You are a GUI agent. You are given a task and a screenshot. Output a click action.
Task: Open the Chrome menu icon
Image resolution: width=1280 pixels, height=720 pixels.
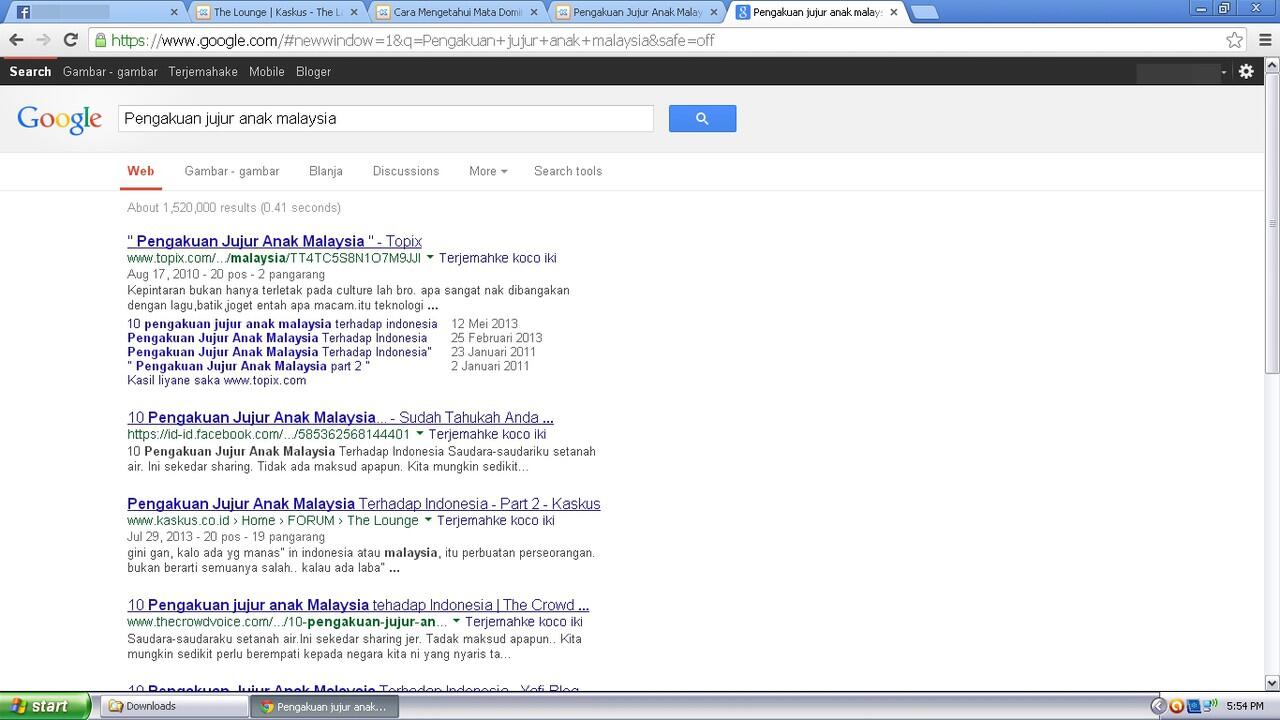pos(1265,40)
